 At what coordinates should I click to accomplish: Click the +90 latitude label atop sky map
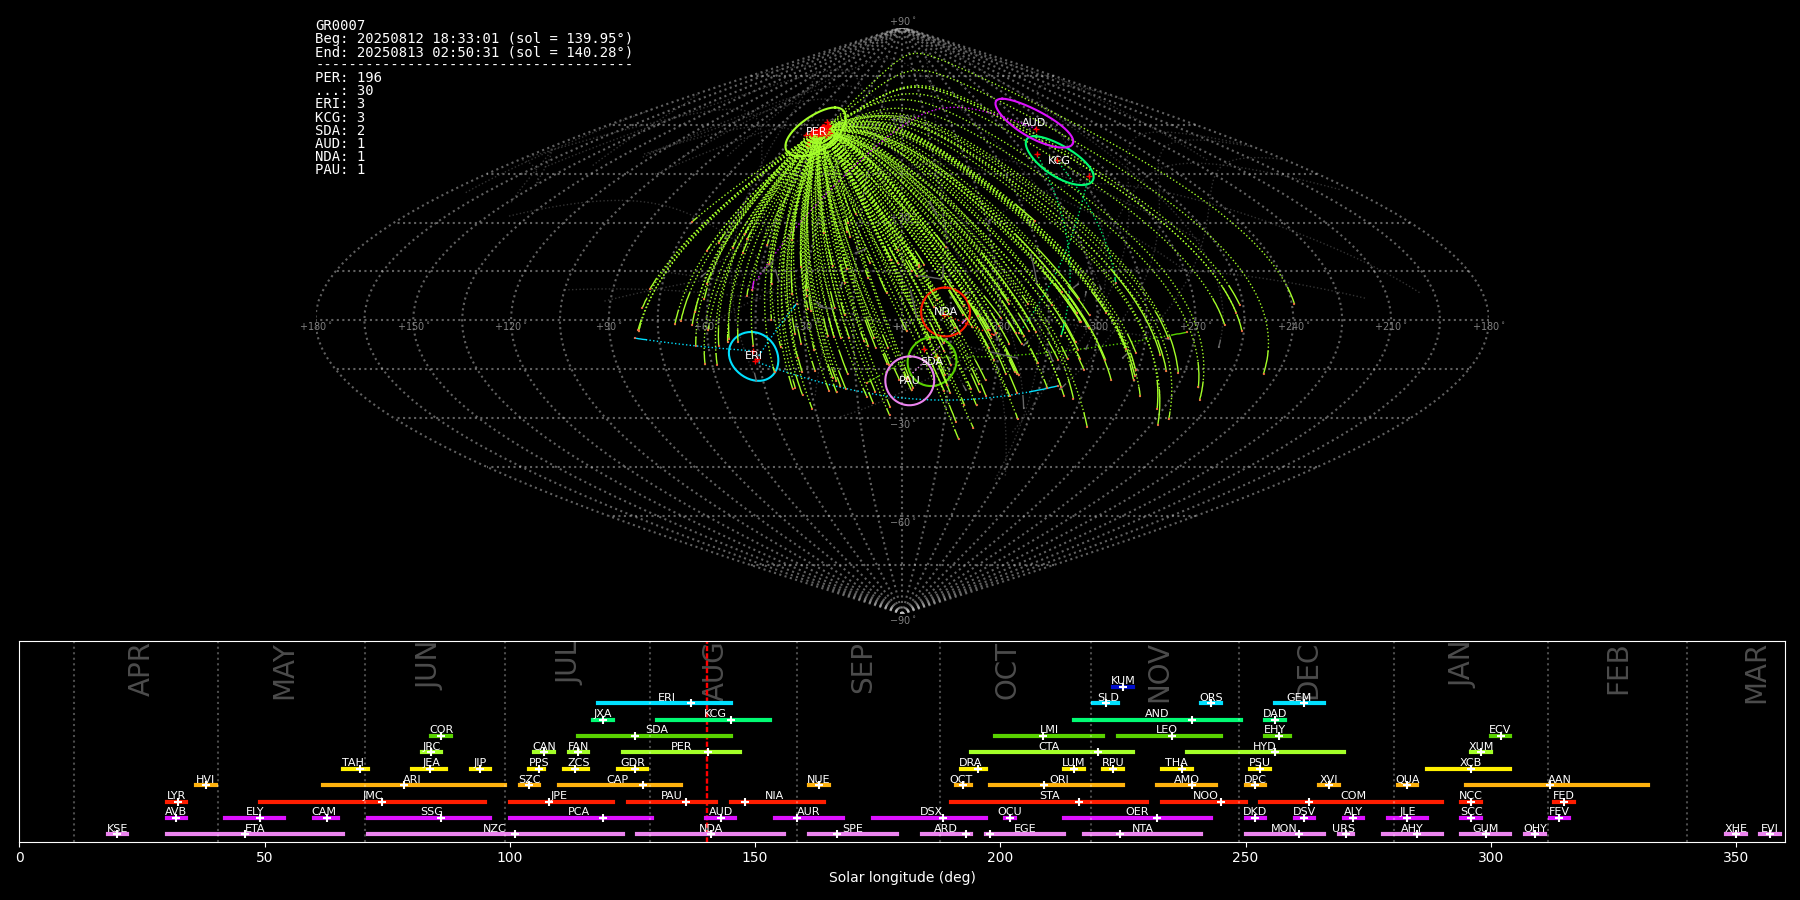point(902,22)
